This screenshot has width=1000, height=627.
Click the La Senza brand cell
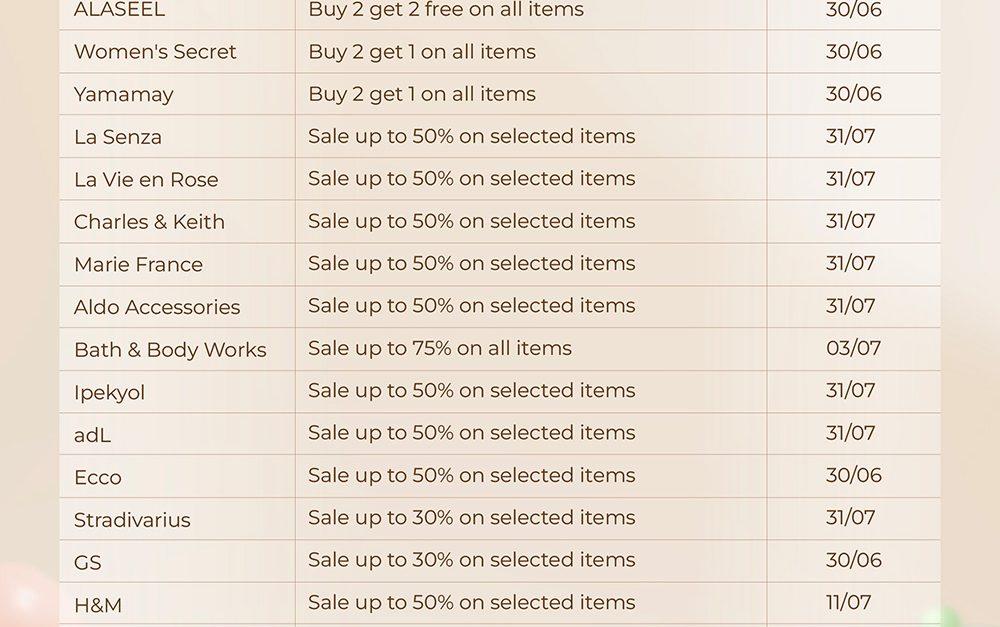[177, 136]
